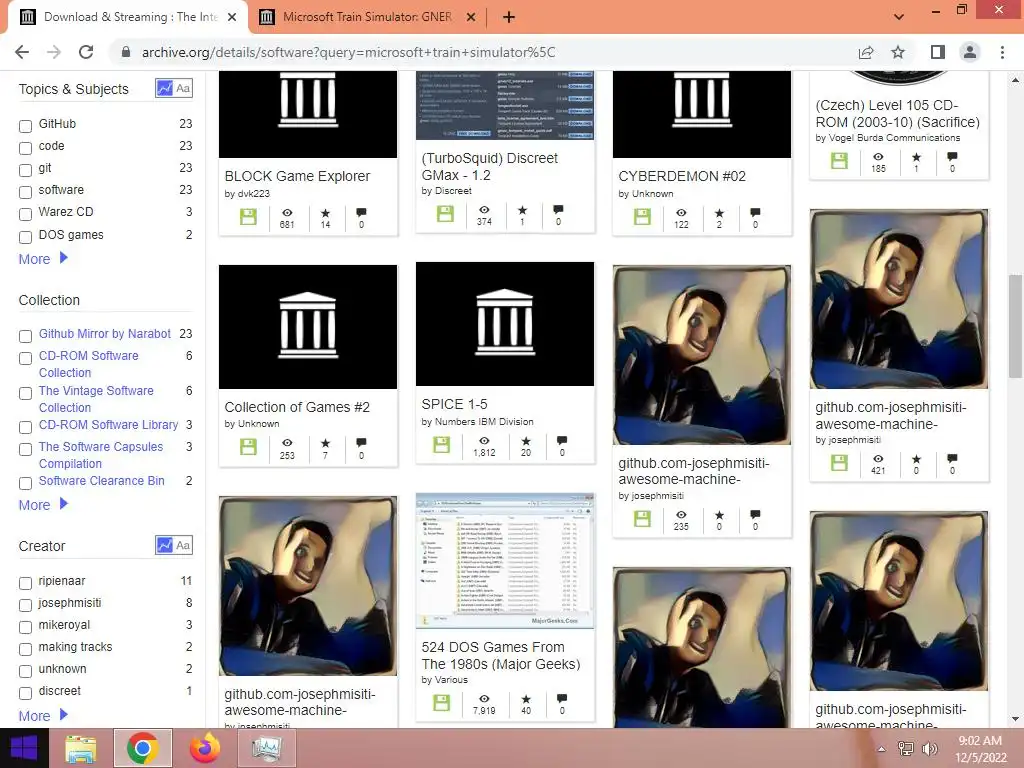Image resolution: width=1024 pixels, height=768 pixels.
Task: Check Github Mirror by Narabot collection
Action: (x=25, y=336)
